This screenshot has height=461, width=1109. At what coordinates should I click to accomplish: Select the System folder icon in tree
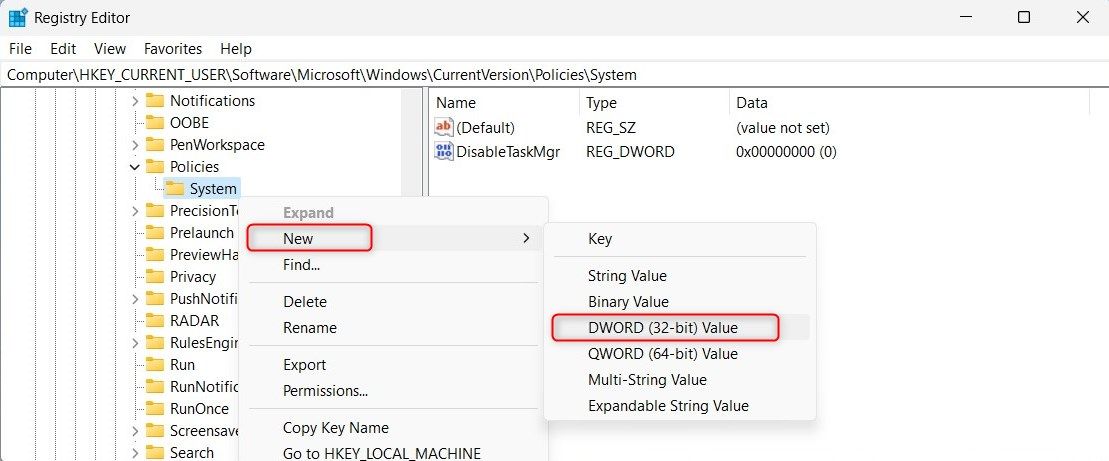(174, 189)
